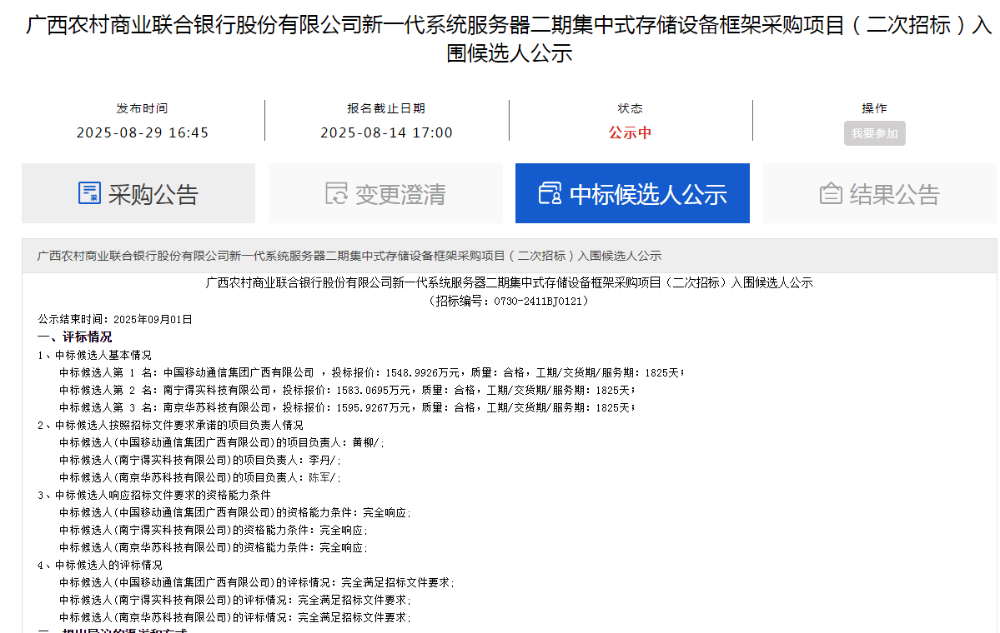Click the 中标候选人公示 candidate icon
1000x633 pixels.
pos(550,193)
